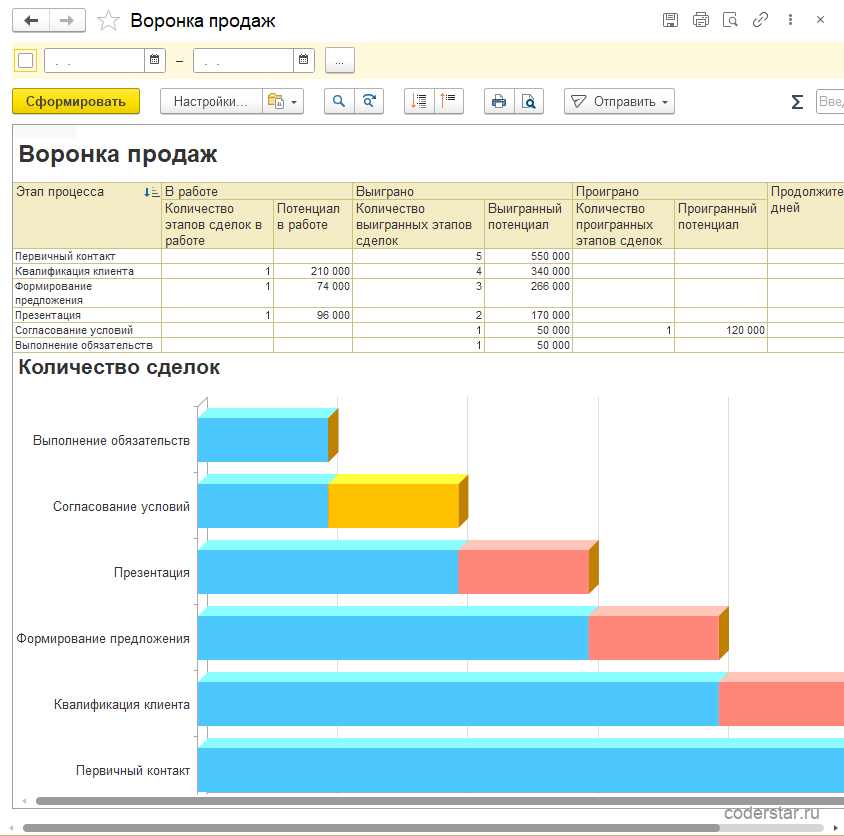The height and width of the screenshot is (836, 844).
Task: Click the 266 000 won potential cell
Action: 529,293
